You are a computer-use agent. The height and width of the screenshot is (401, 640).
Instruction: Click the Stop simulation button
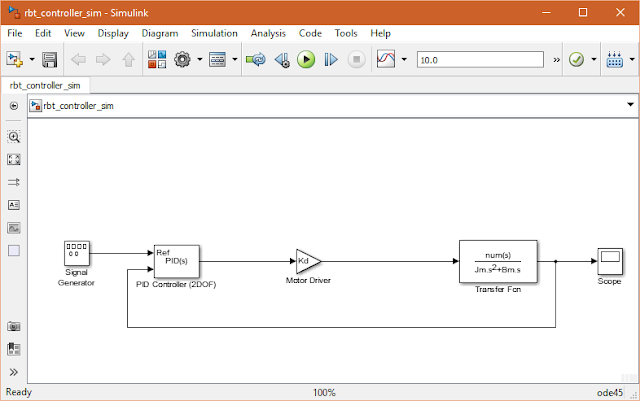pos(356,60)
